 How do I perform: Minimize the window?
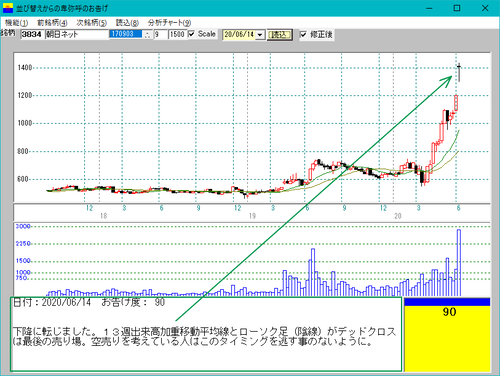tap(429, 8)
